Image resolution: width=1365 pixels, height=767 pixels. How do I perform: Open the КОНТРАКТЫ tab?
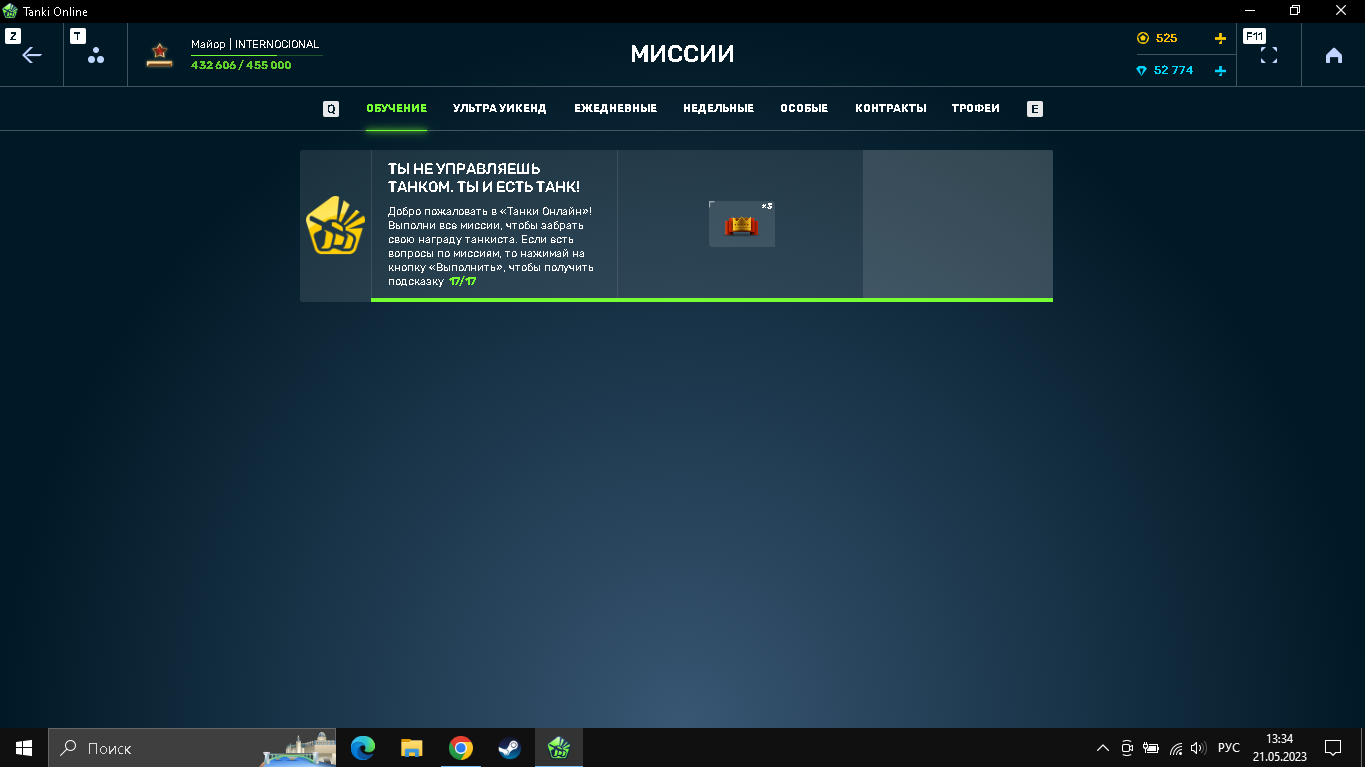click(x=890, y=109)
